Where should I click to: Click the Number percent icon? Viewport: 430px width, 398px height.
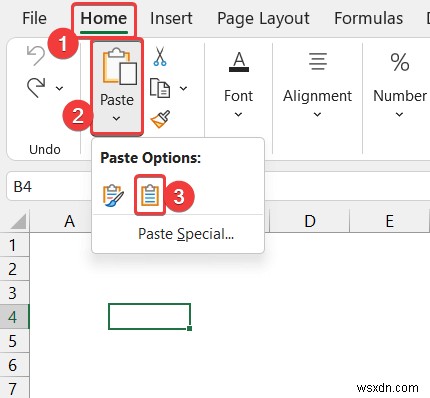[400, 62]
